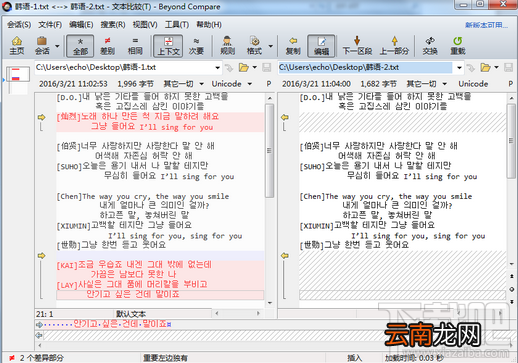Expand the right file path history dropdown
The image size is (518, 363).
click(x=459, y=68)
